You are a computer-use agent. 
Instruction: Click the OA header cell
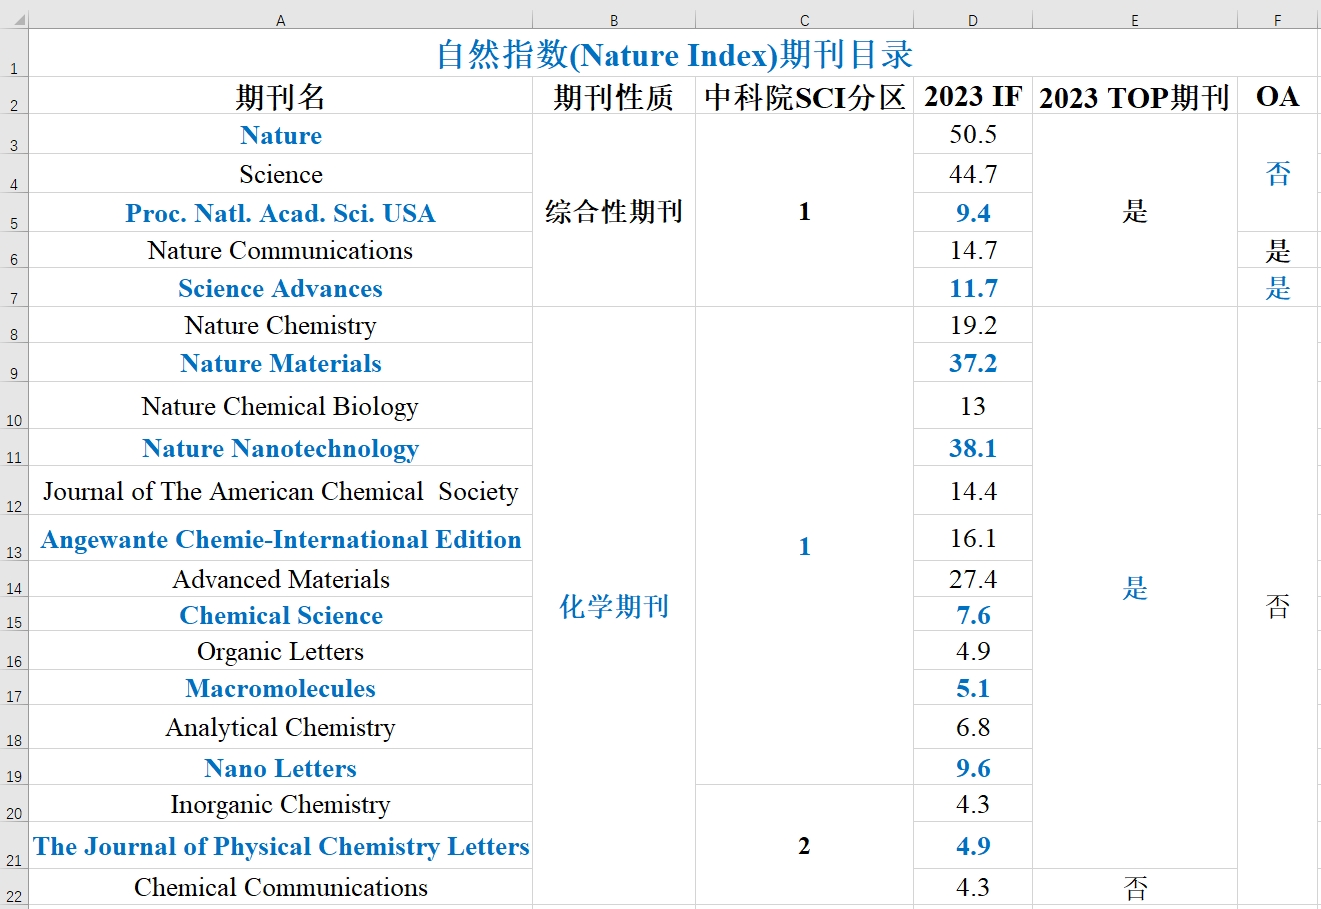coord(1278,96)
